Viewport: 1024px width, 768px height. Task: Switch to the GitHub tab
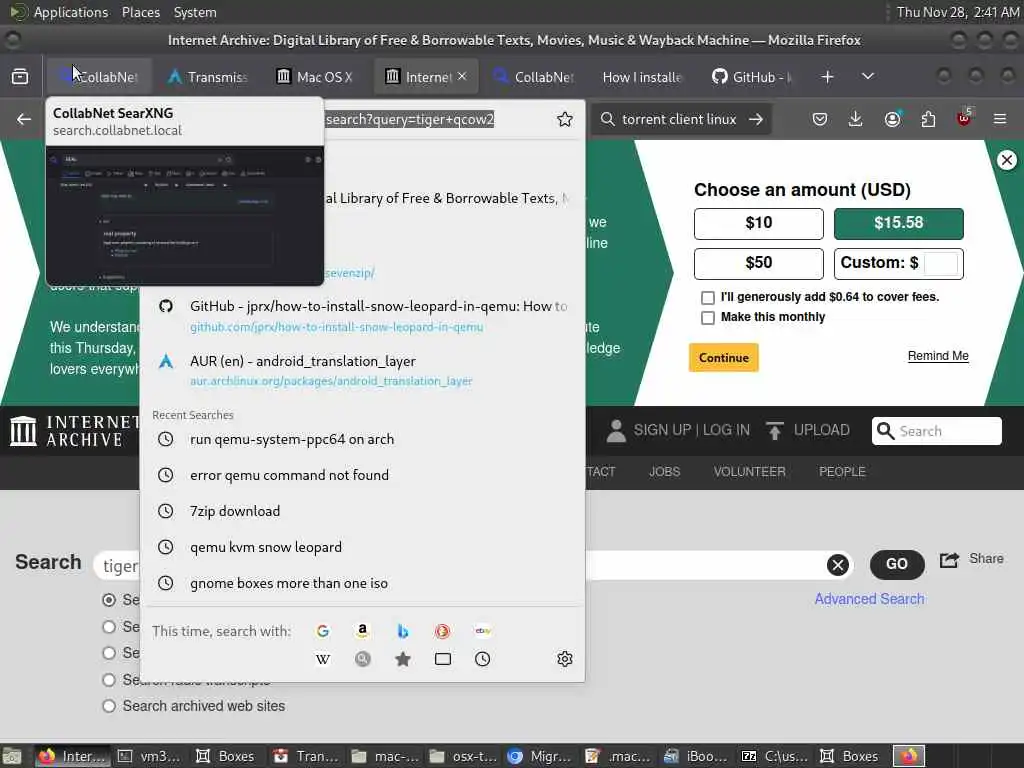tap(751, 77)
